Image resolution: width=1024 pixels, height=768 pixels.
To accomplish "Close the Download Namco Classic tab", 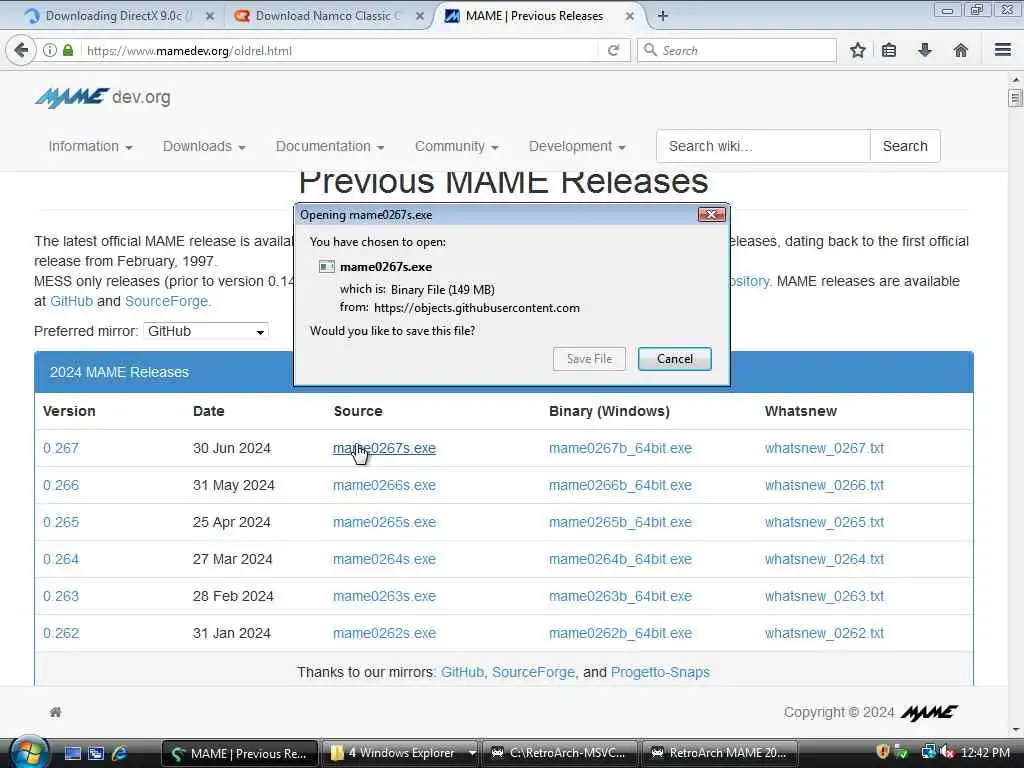I will pyautogui.click(x=420, y=16).
